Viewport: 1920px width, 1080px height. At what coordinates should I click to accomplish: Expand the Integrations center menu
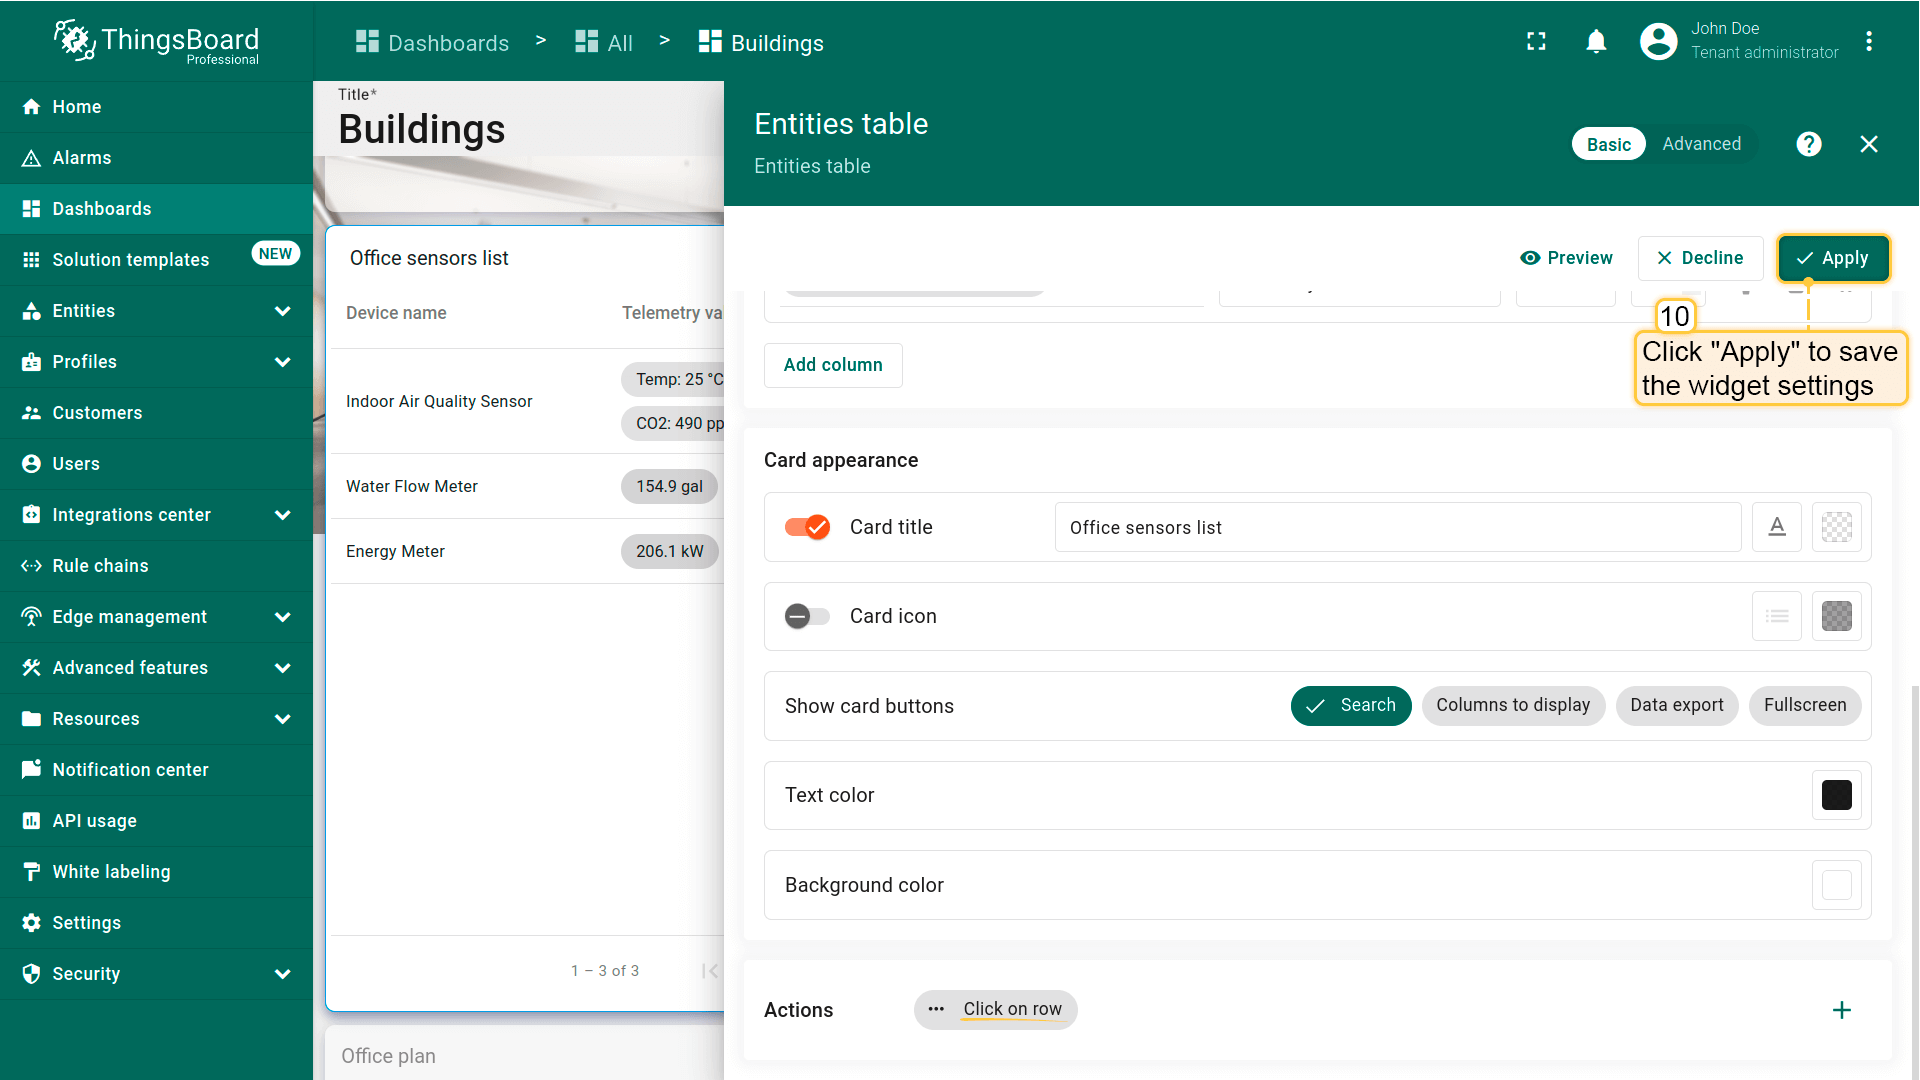coord(282,515)
